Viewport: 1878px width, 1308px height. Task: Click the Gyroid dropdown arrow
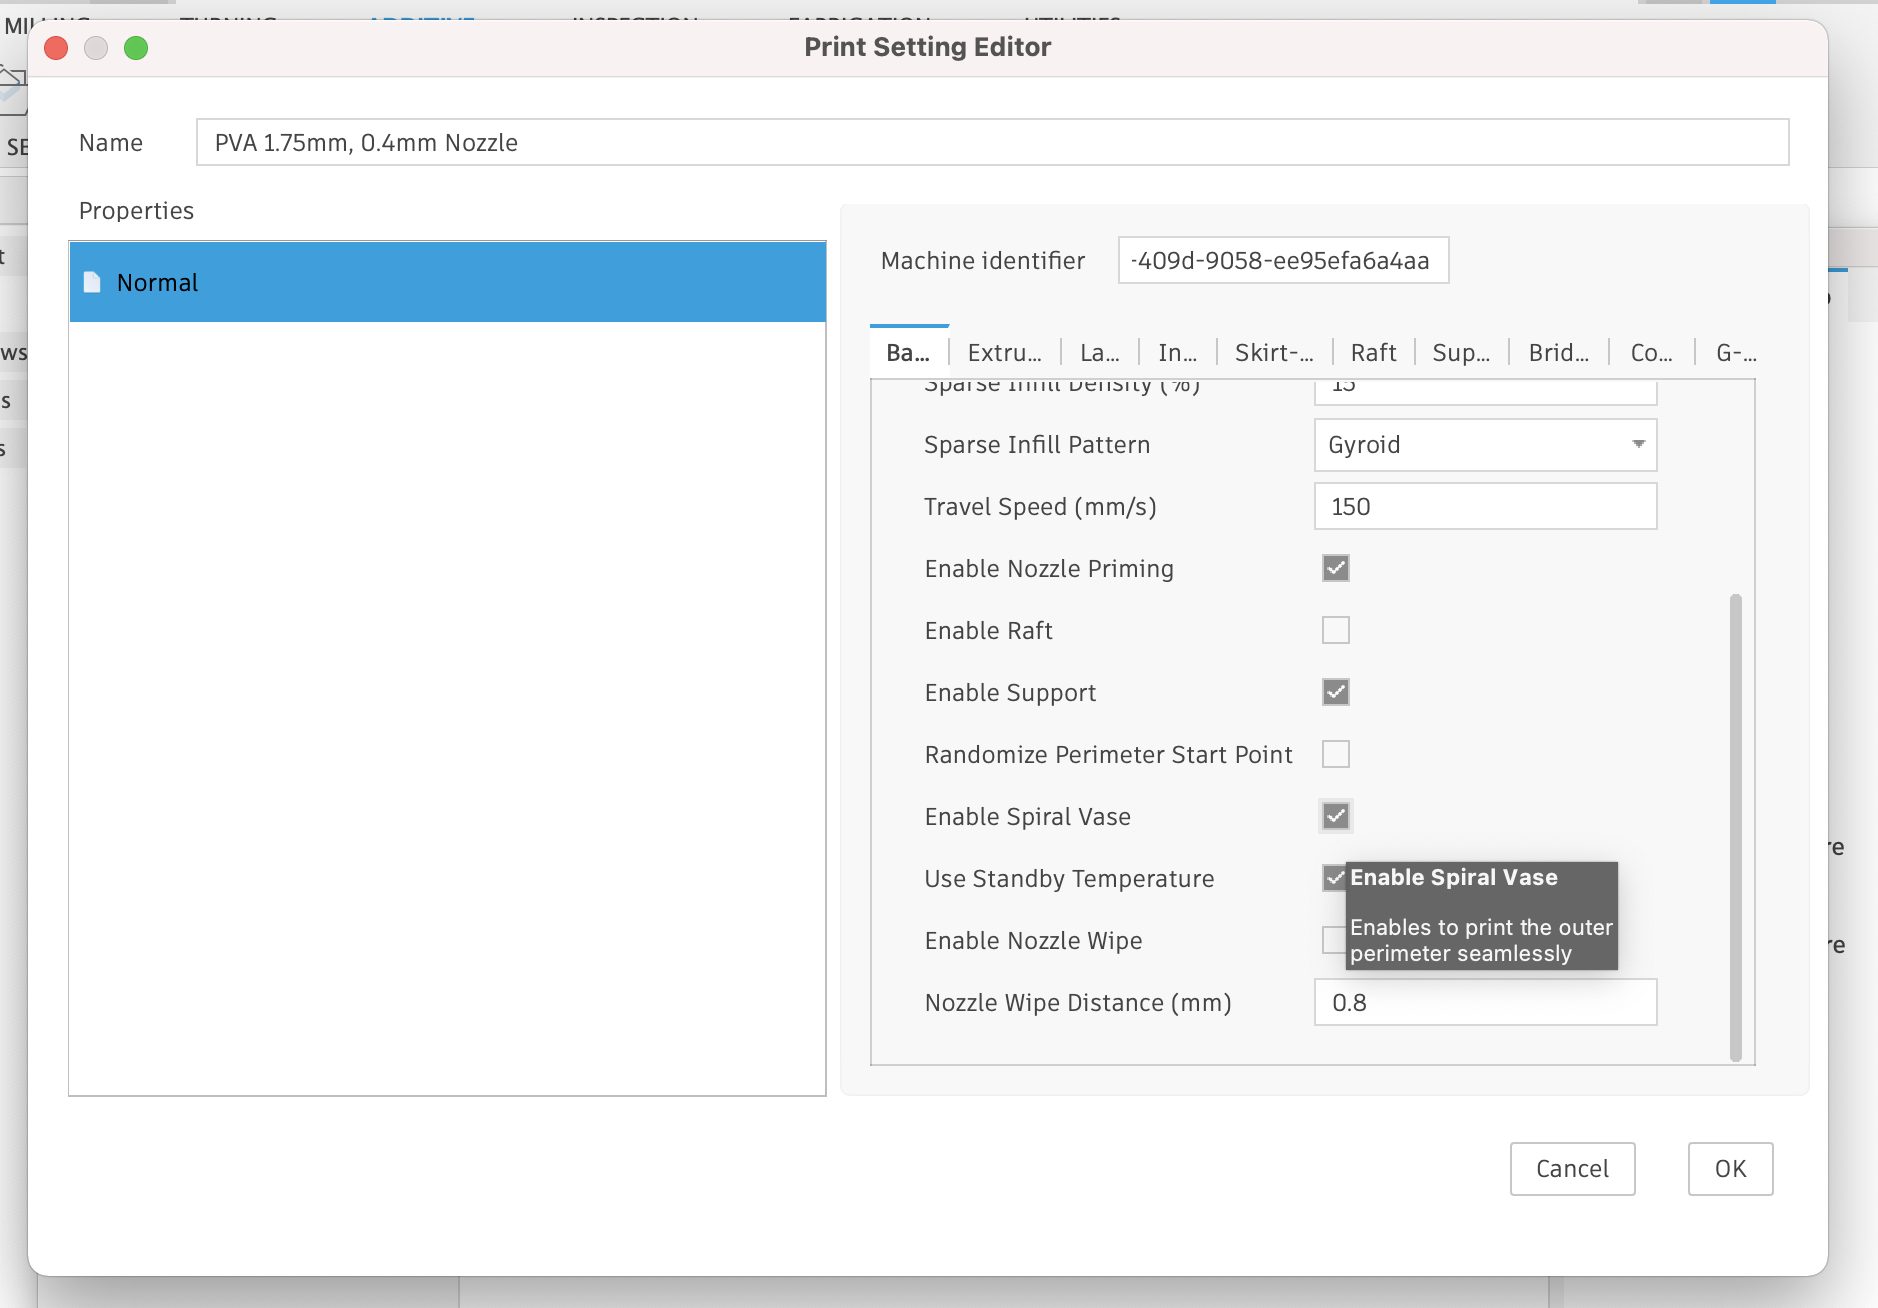click(1638, 444)
